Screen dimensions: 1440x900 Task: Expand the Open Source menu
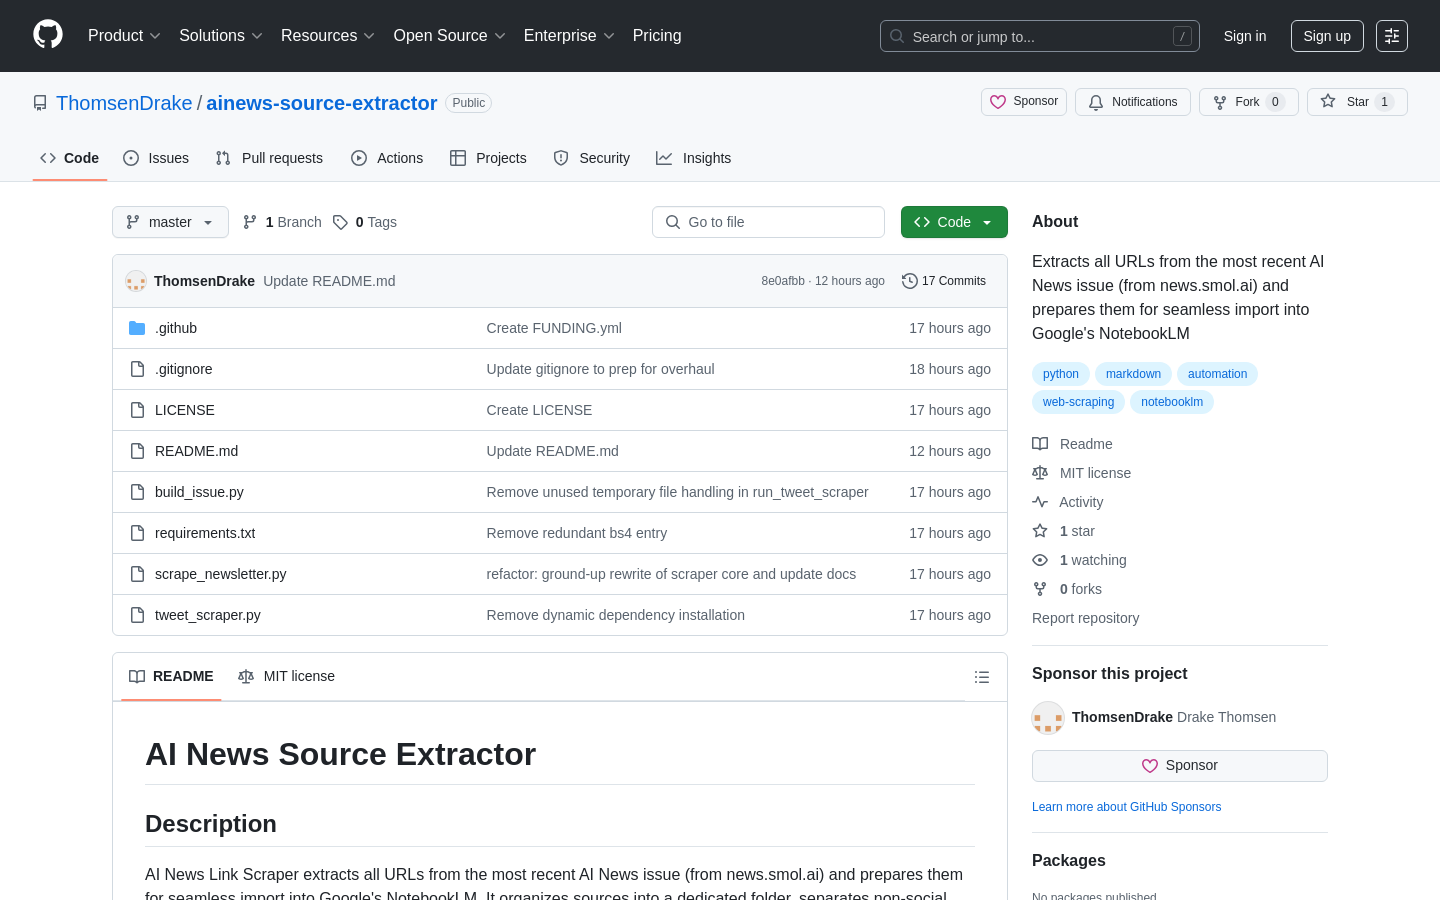[450, 36]
